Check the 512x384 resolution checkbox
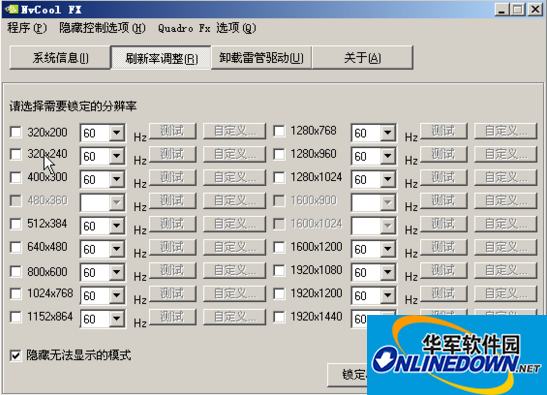Image resolution: width=547 pixels, height=395 pixels. 16,224
